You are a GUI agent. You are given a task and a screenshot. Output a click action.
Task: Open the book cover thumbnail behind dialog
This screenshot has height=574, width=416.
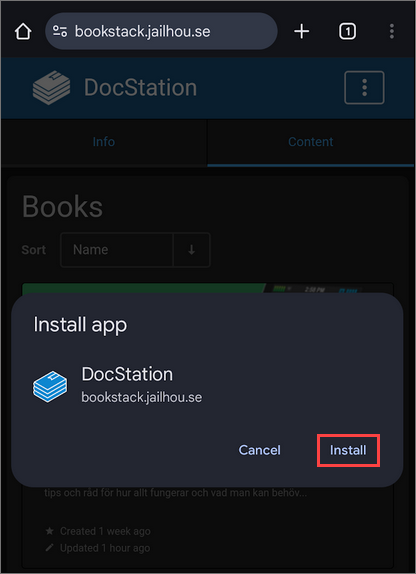(208, 288)
